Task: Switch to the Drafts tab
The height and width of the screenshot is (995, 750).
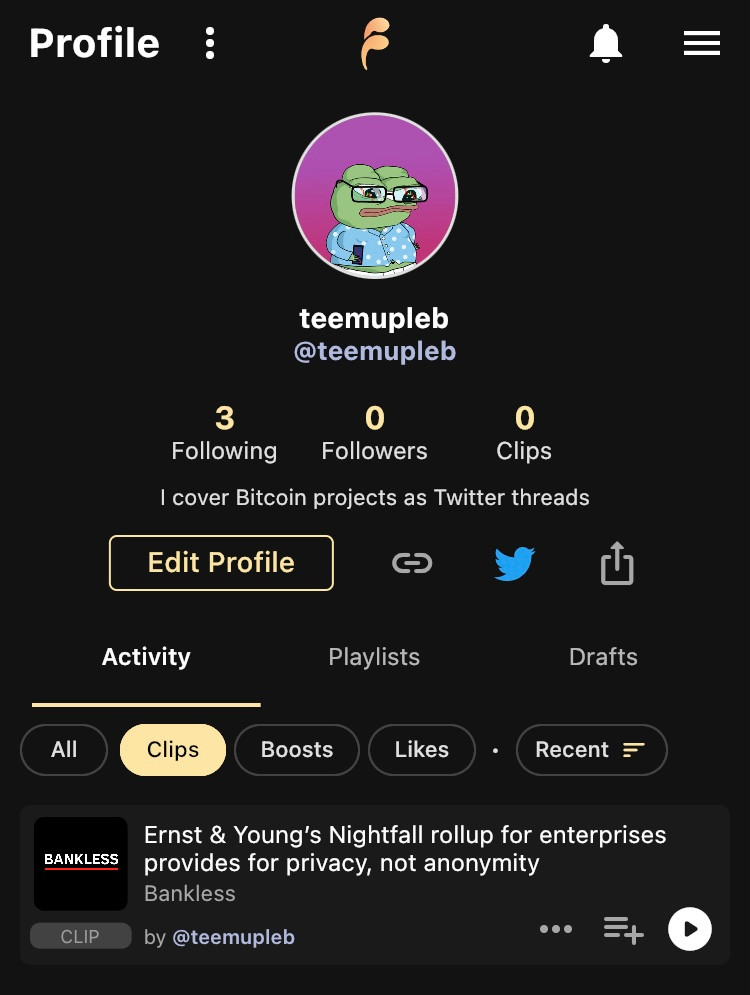Action: [603, 657]
